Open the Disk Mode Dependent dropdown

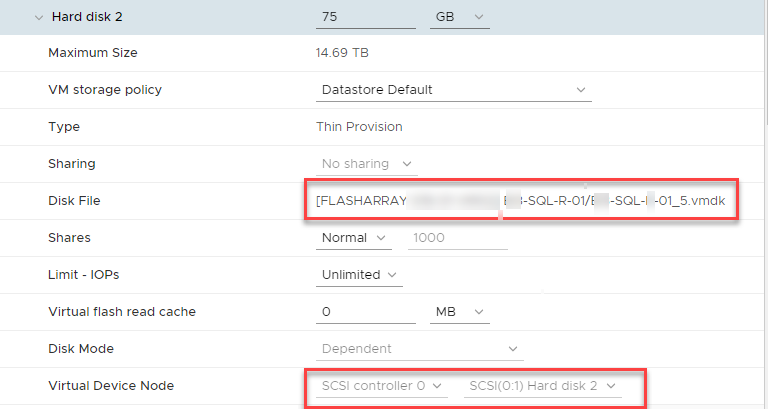click(419, 349)
